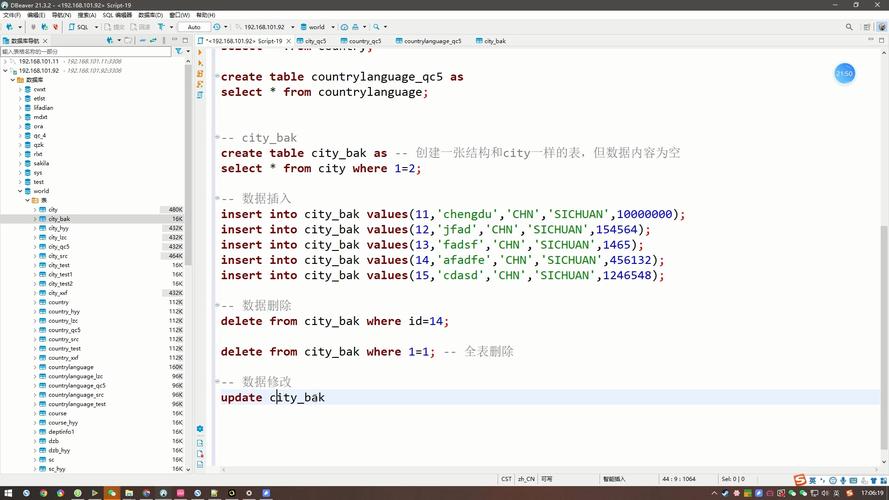Image resolution: width=889 pixels, height=500 pixels.
Task: Select the deptinfo1 table in navigator
Action: point(61,432)
